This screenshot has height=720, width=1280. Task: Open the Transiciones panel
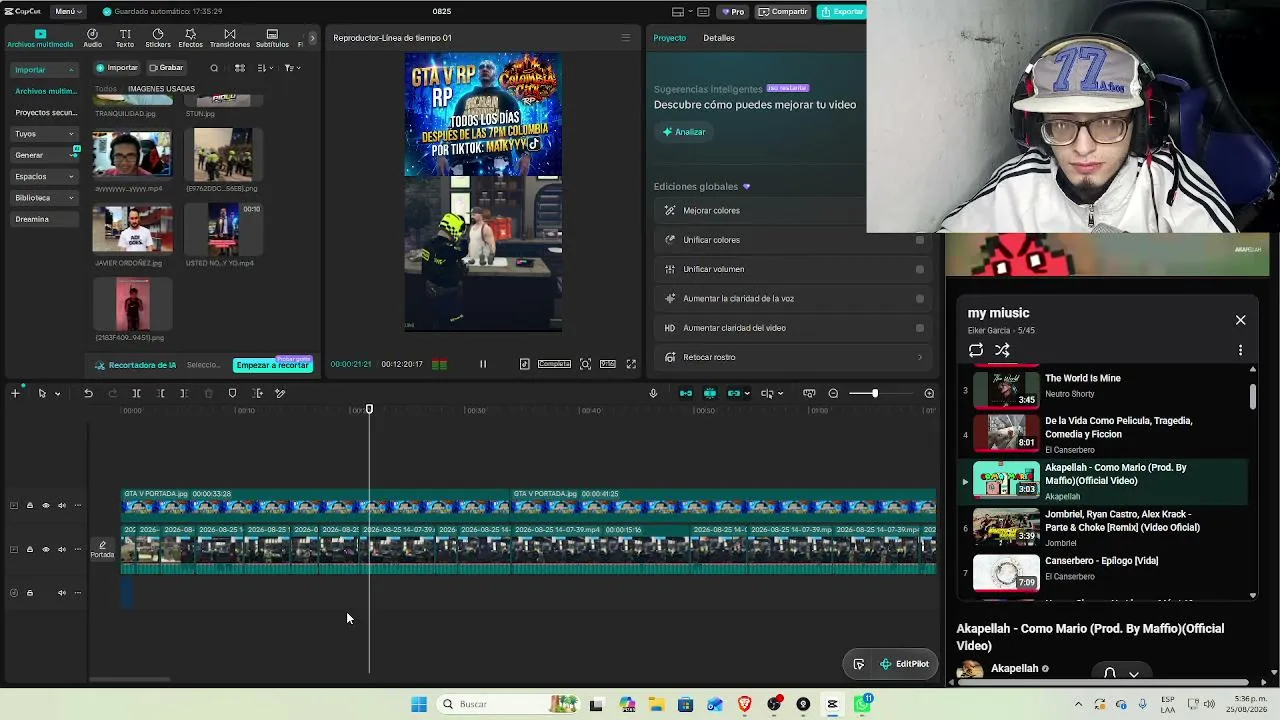coord(230,38)
